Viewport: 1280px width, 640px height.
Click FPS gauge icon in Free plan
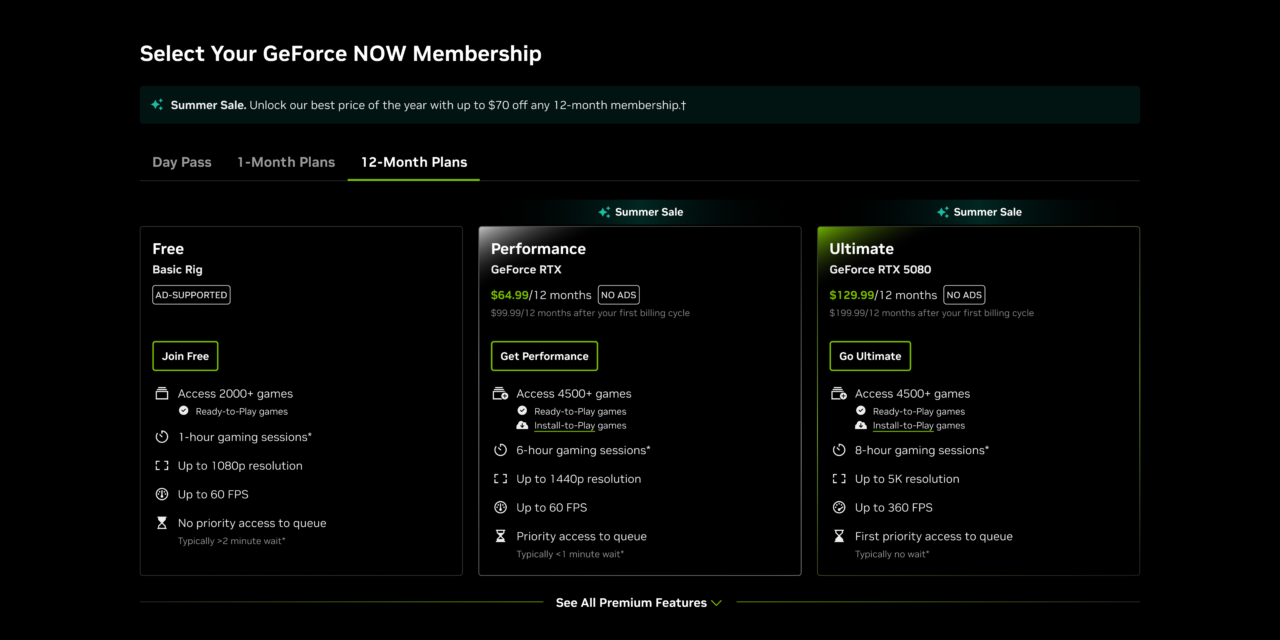coord(162,494)
